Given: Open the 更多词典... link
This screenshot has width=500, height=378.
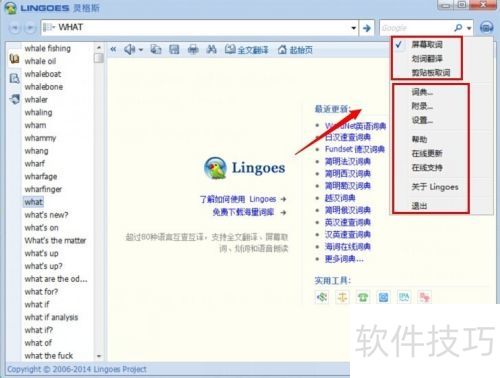Looking at the screenshot, I should [x=344, y=259].
